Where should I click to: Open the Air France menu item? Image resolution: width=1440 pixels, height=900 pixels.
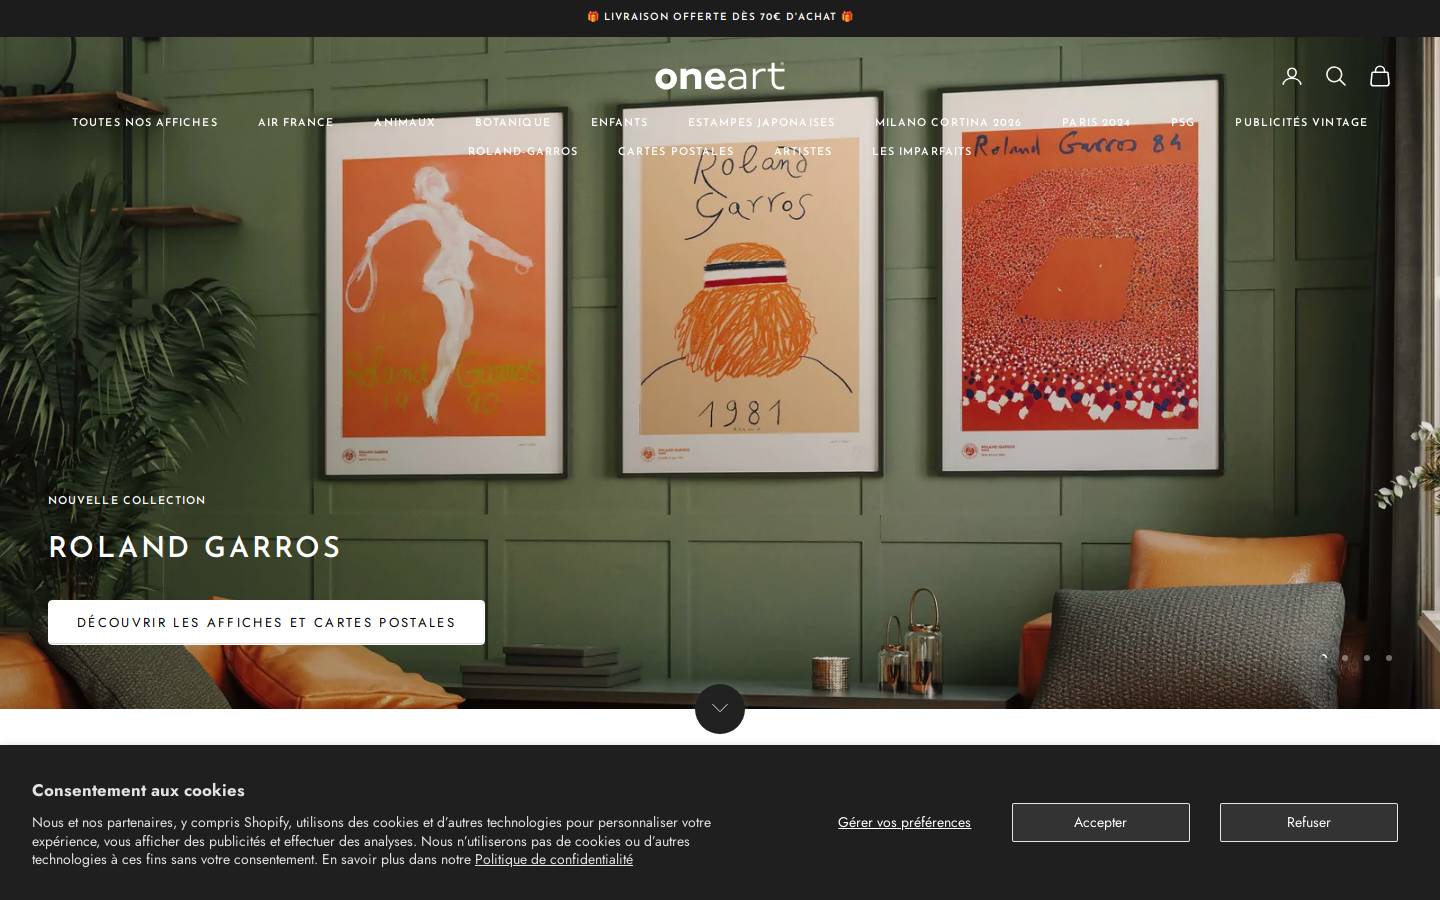296,123
